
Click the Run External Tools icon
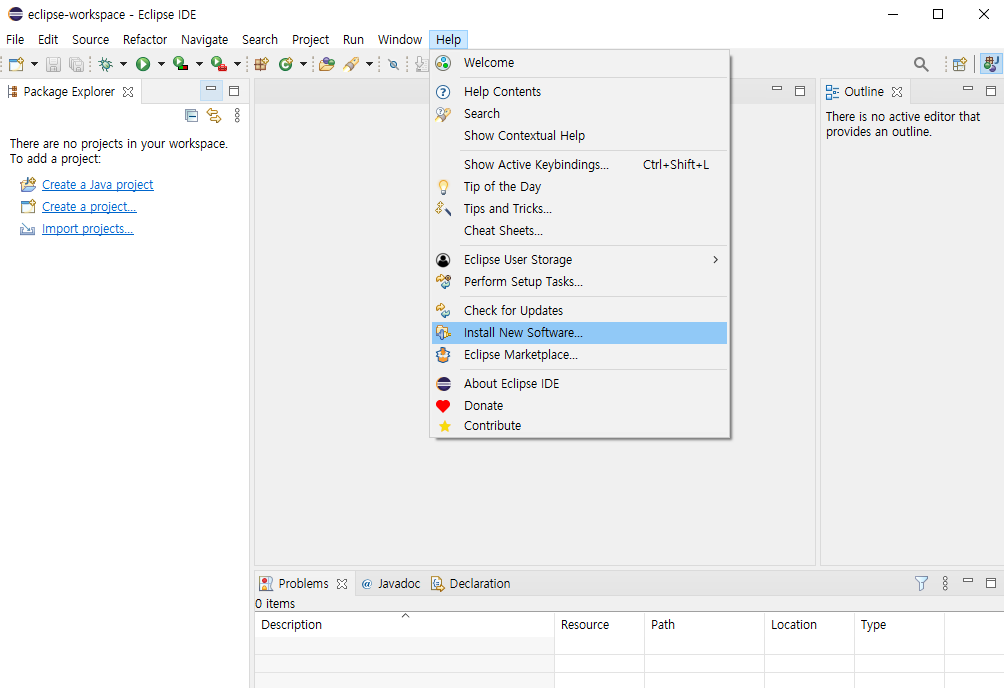(219, 64)
